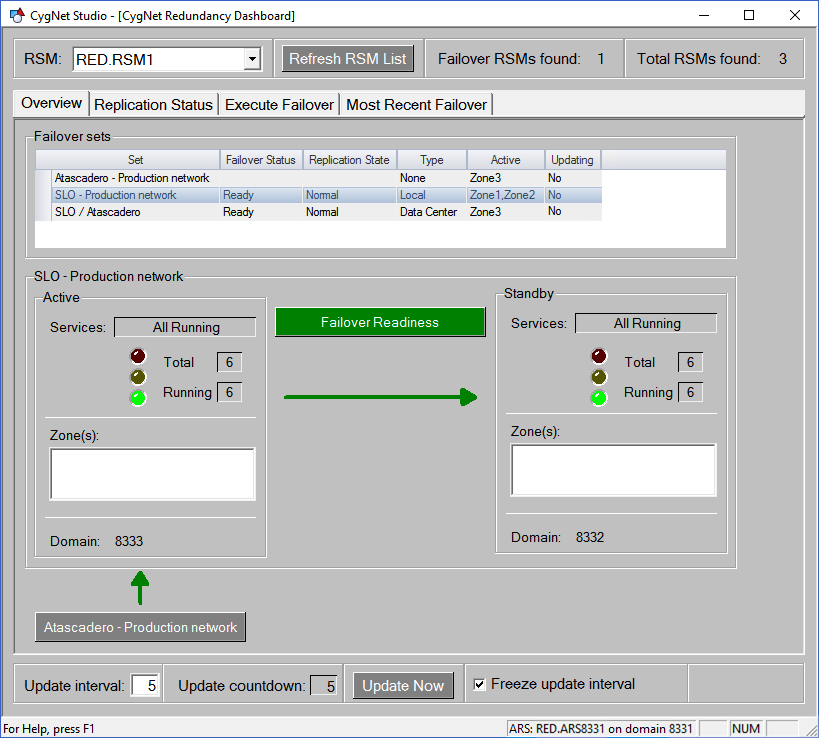Click the Standby Zone(s) list box

tap(613, 470)
